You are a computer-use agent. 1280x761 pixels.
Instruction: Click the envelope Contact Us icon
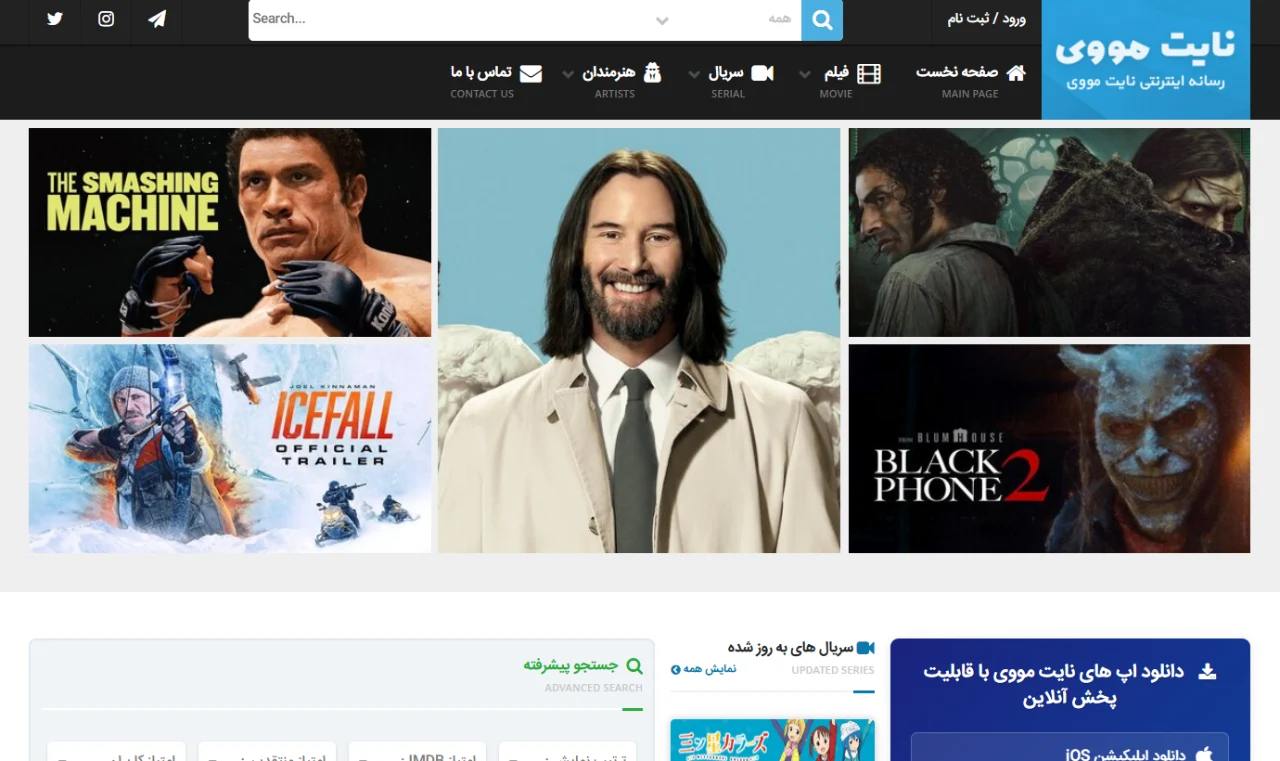tap(531, 73)
